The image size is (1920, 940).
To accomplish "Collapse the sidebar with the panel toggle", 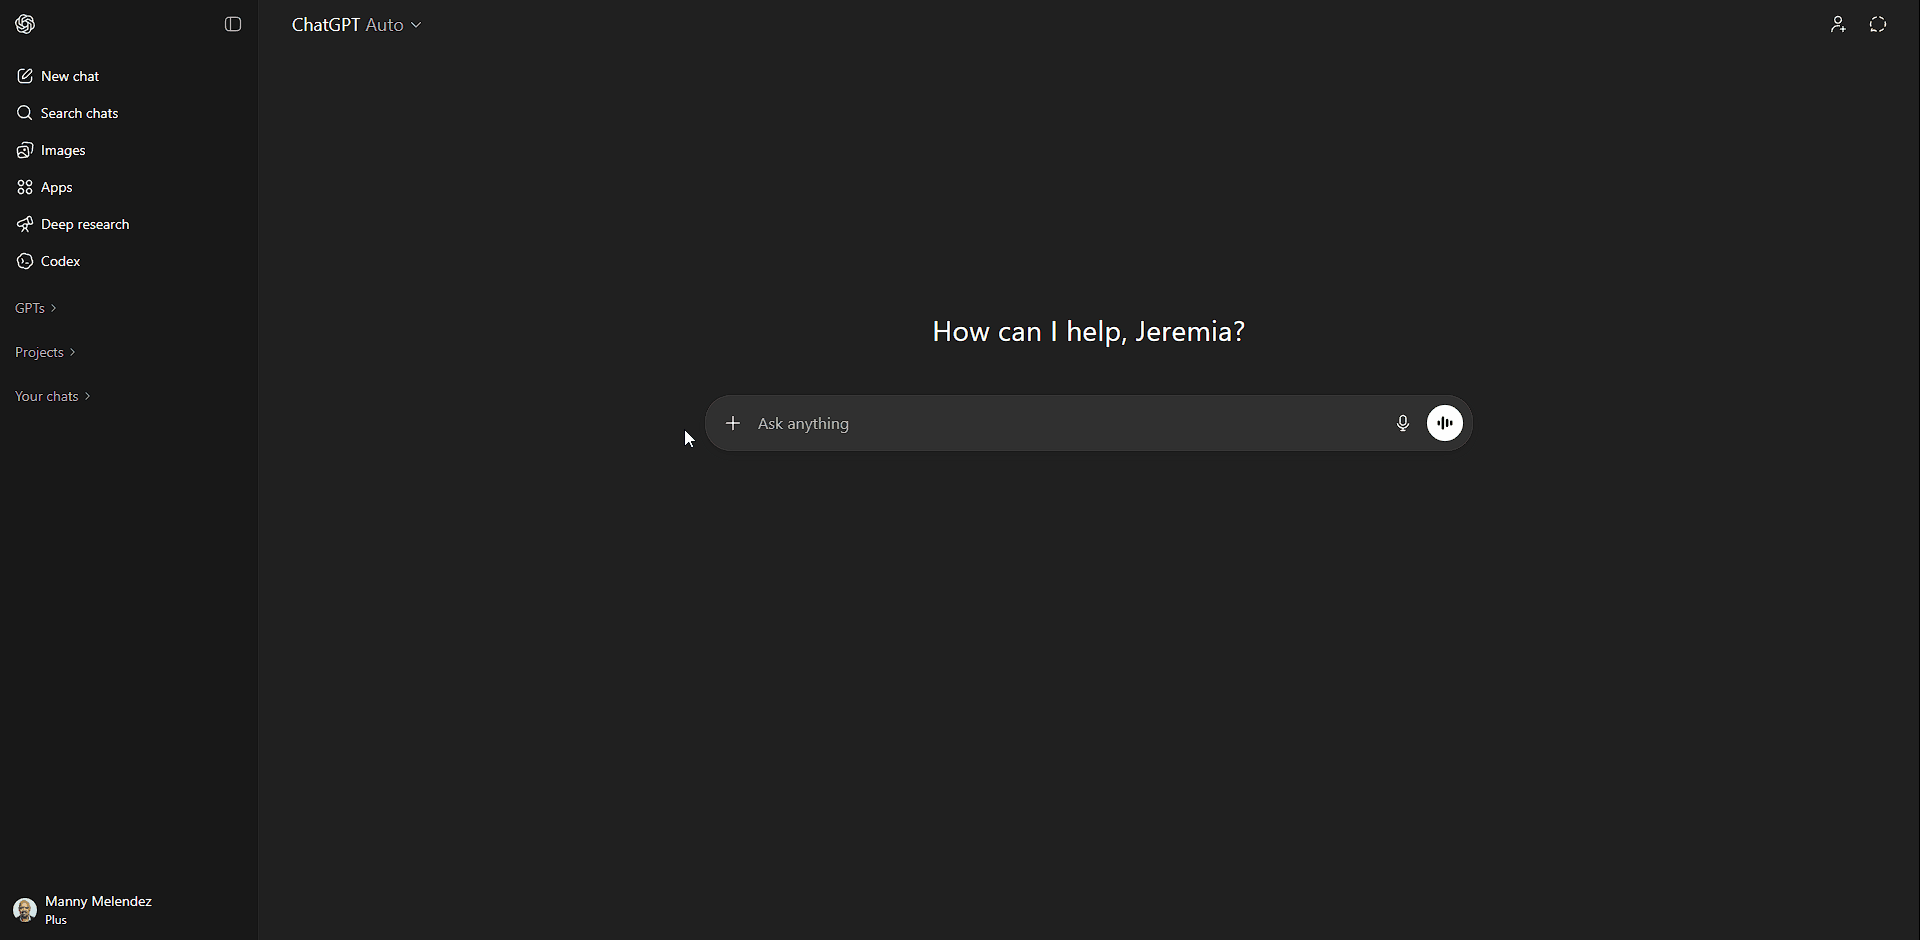I will click(x=233, y=24).
